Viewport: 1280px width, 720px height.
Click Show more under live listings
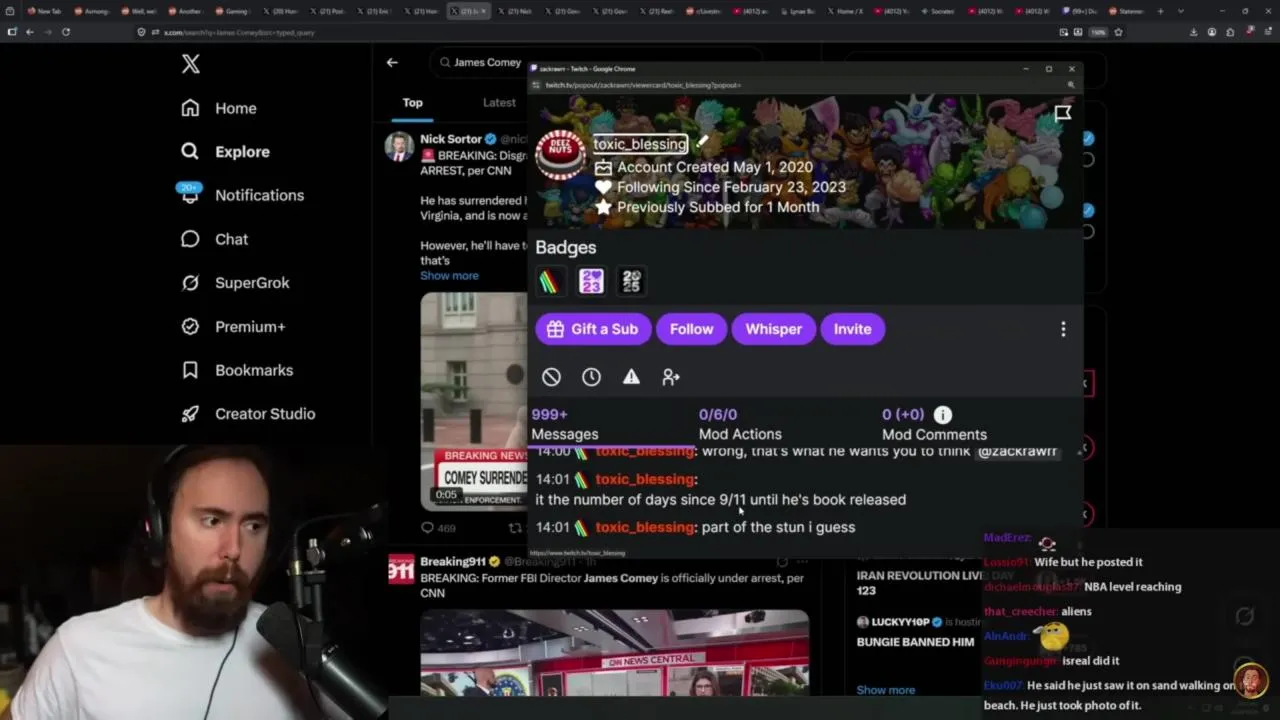coord(885,690)
